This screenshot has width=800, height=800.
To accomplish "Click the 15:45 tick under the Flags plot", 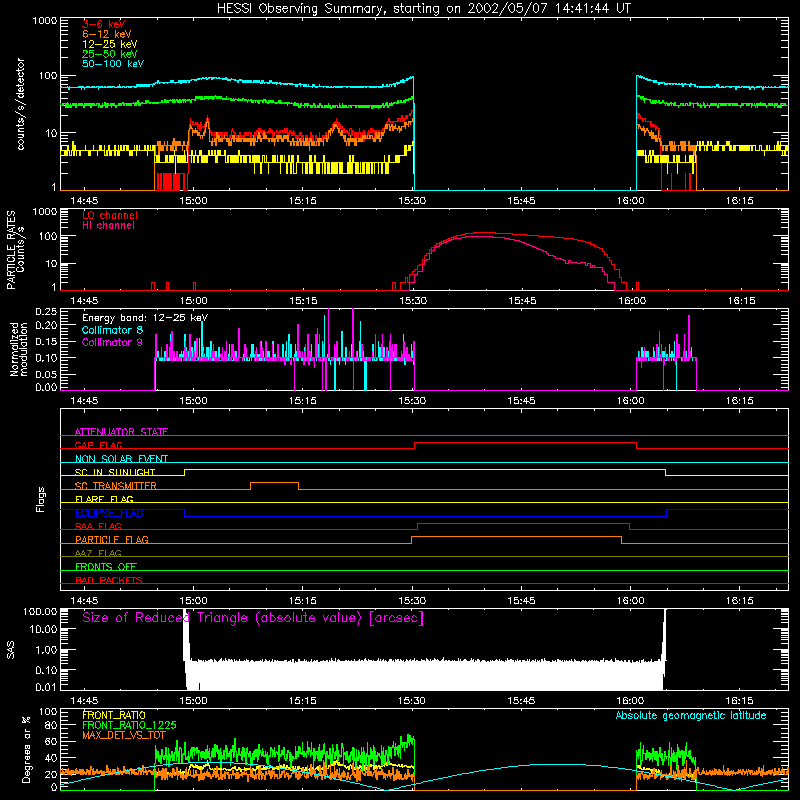I will coord(522,601).
